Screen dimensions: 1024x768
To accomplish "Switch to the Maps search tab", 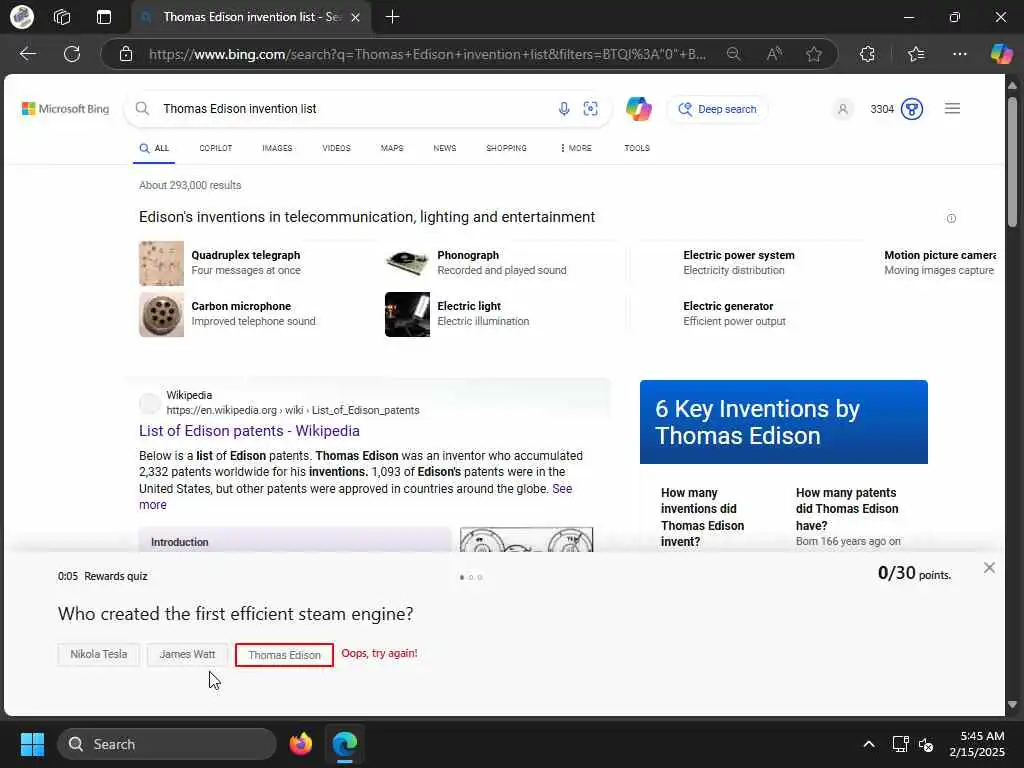I will pos(392,148).
